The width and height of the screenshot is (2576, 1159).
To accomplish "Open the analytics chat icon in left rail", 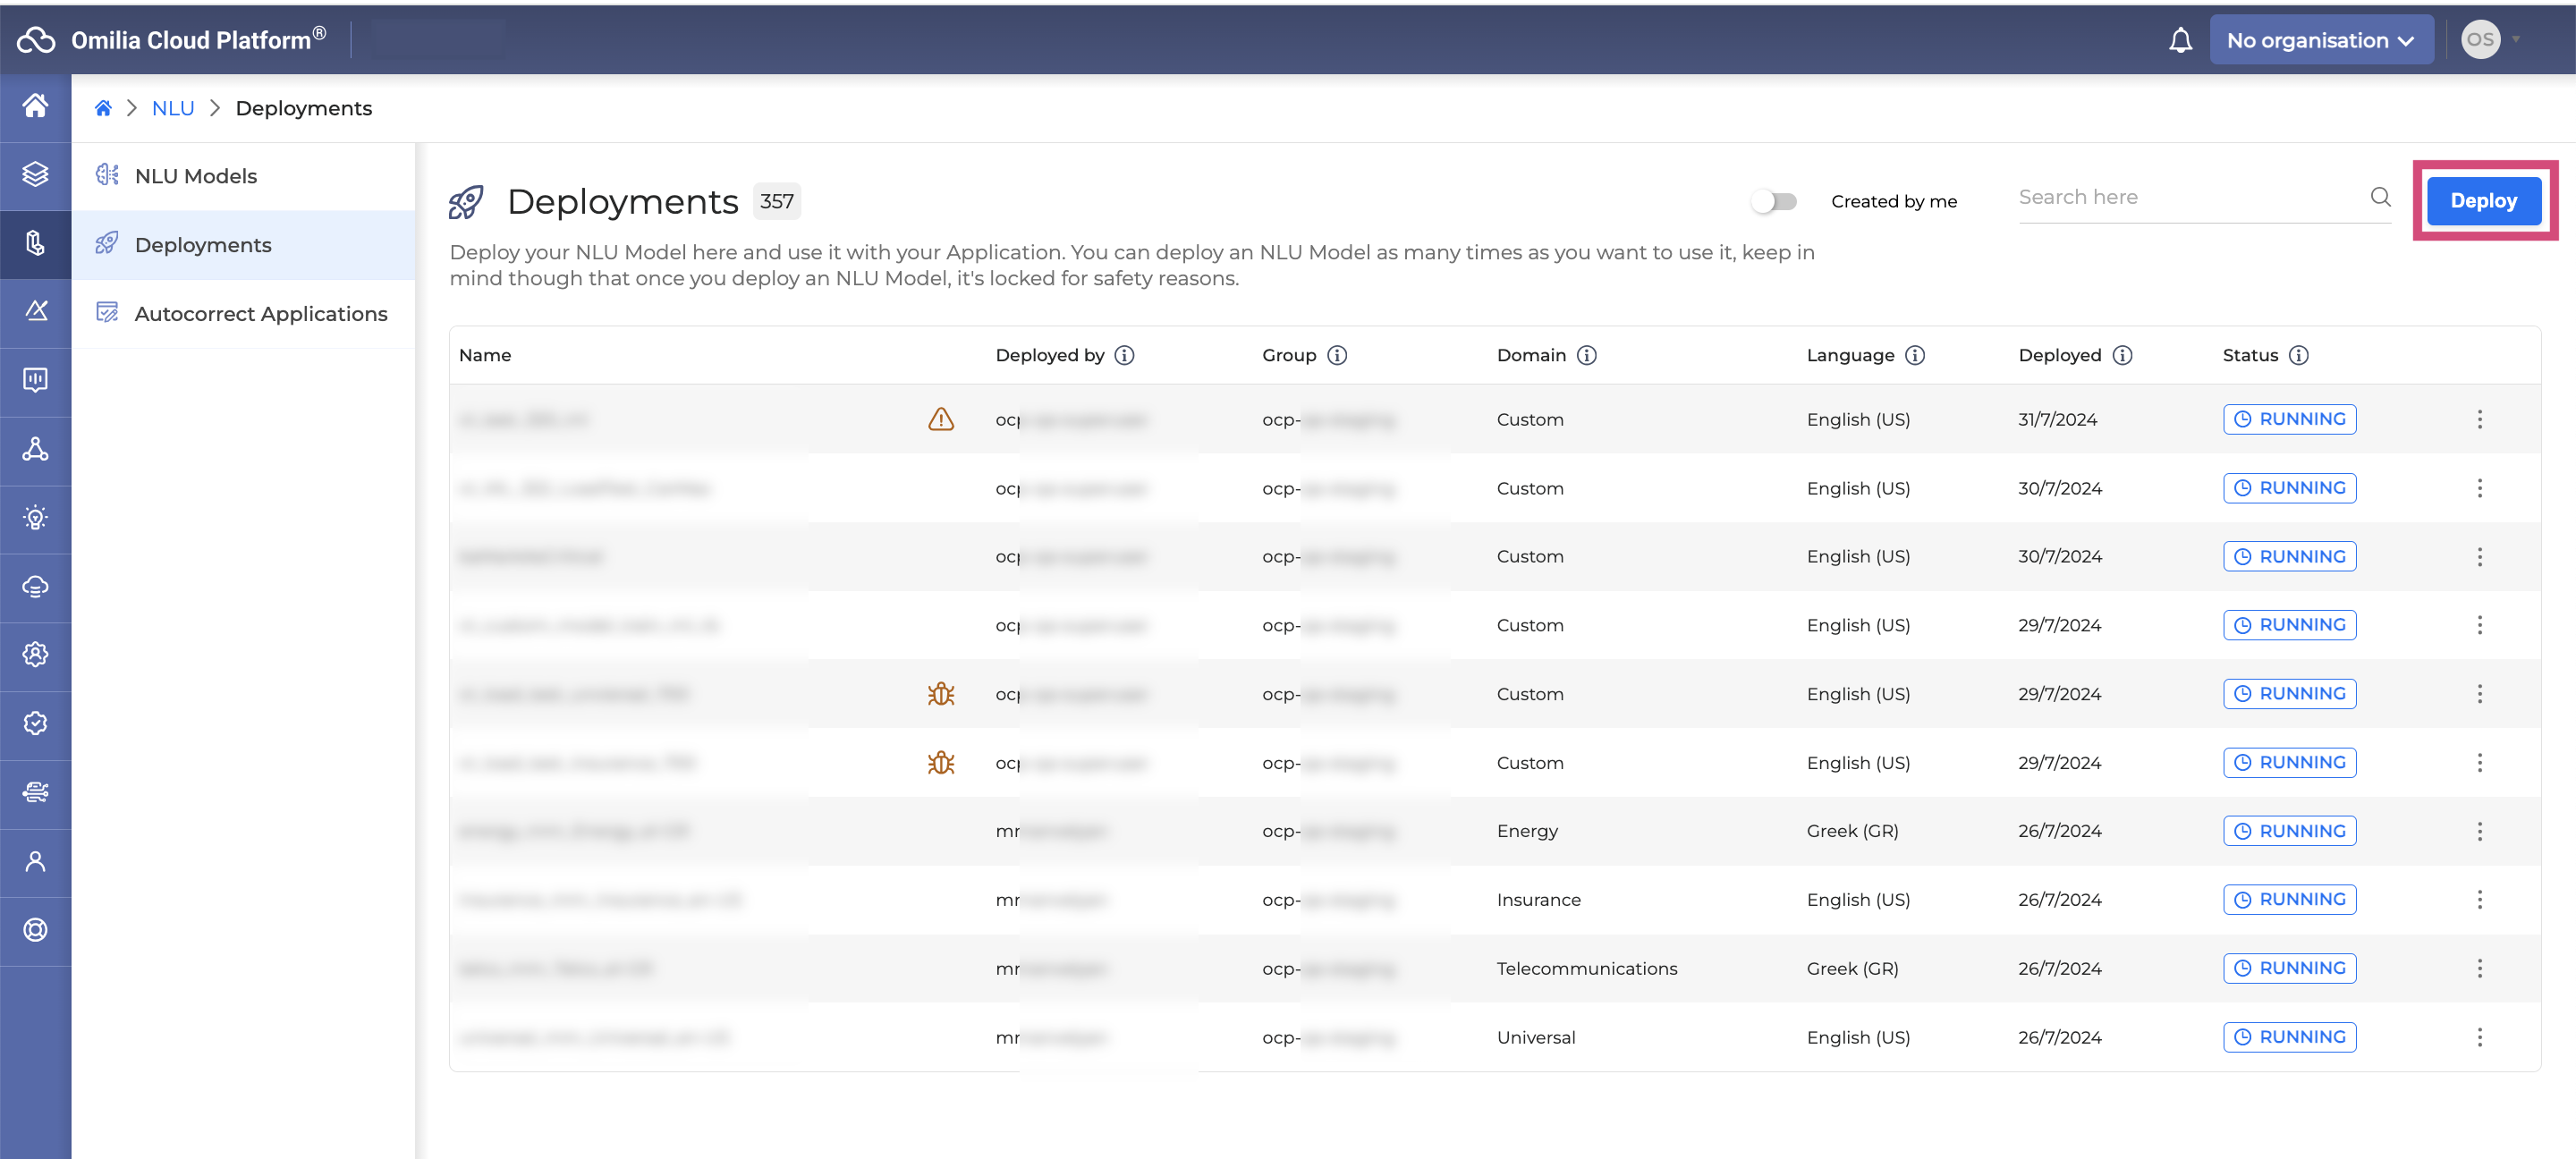I will [35, 380].
